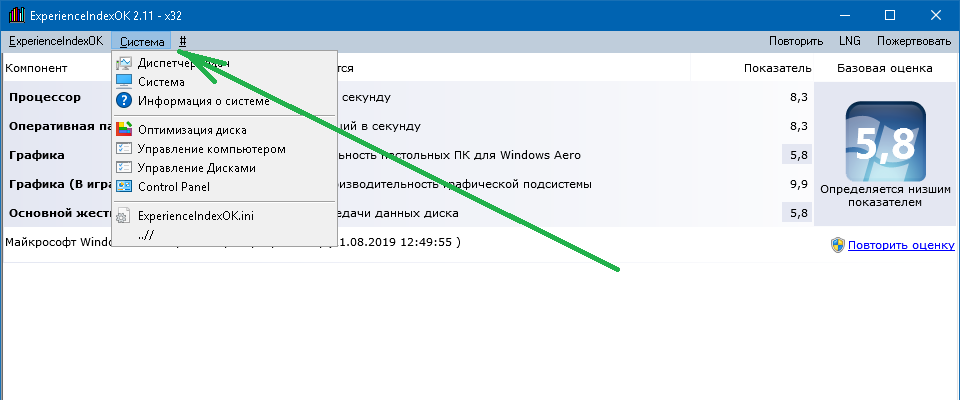Click the Control Panel icon

tap(124, 186)
